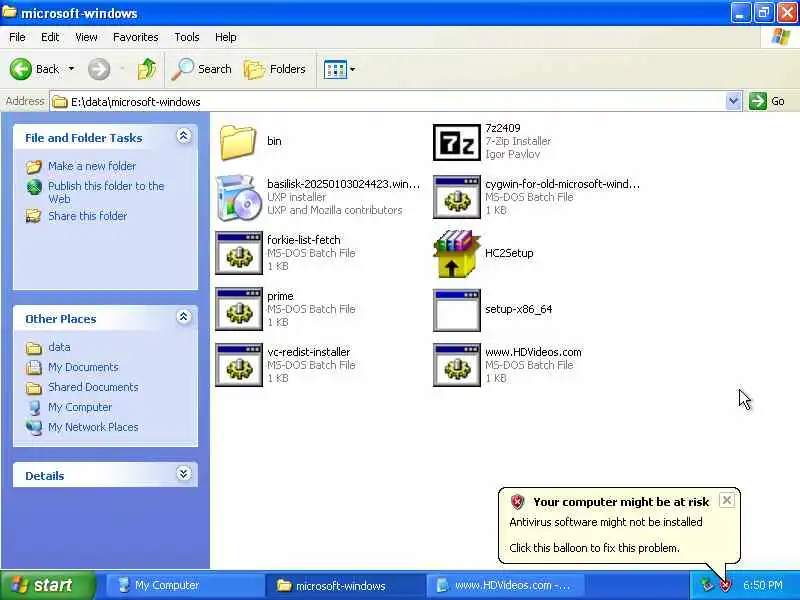Screen dimensions: 800x600
Task: Open the Help menu
Action: (x=225, y=37)
